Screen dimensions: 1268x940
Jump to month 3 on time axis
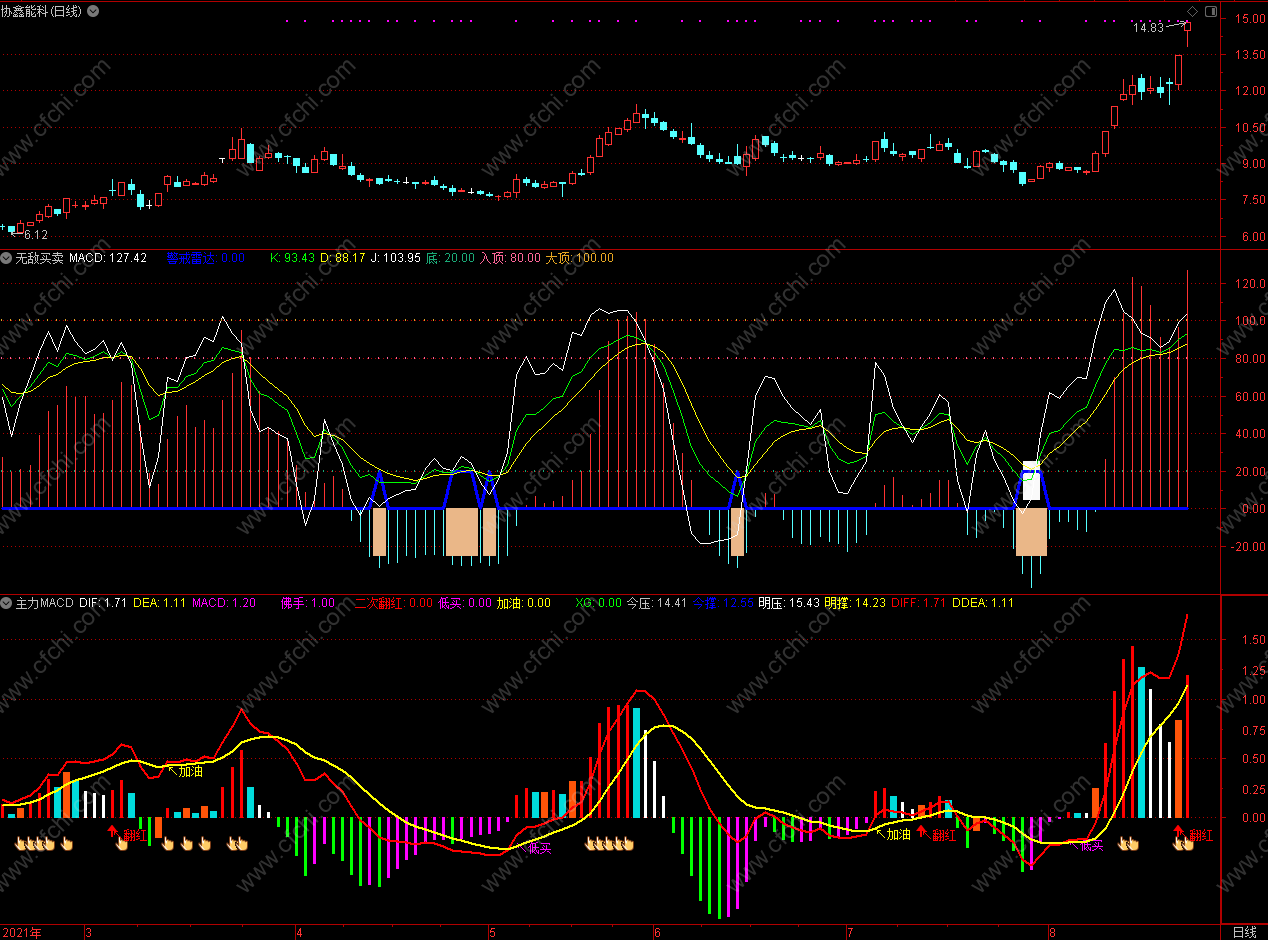[x=89, y=932]
